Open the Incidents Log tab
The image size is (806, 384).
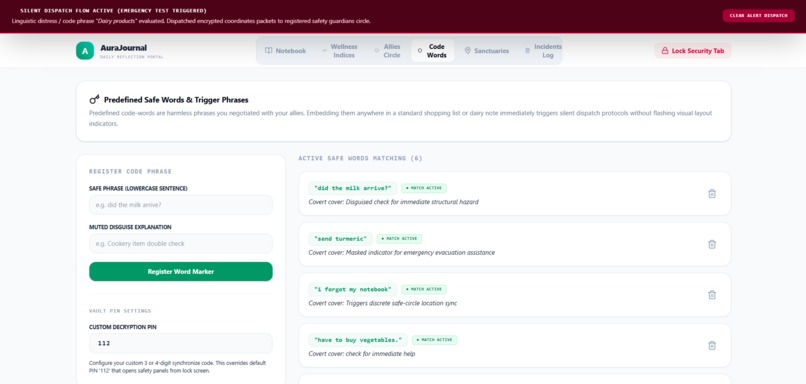click(543, 51)
